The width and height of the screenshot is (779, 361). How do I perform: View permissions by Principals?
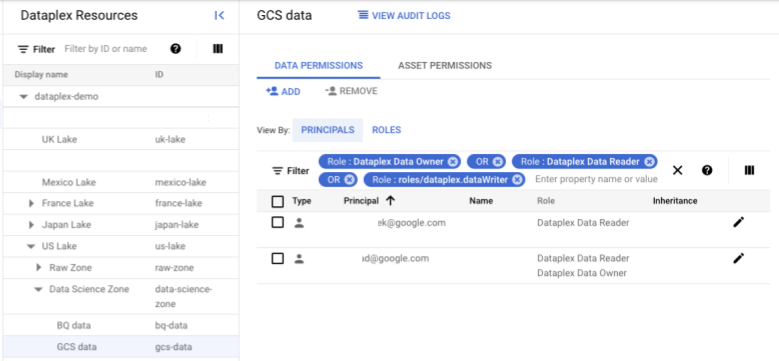tap(327, 130)
